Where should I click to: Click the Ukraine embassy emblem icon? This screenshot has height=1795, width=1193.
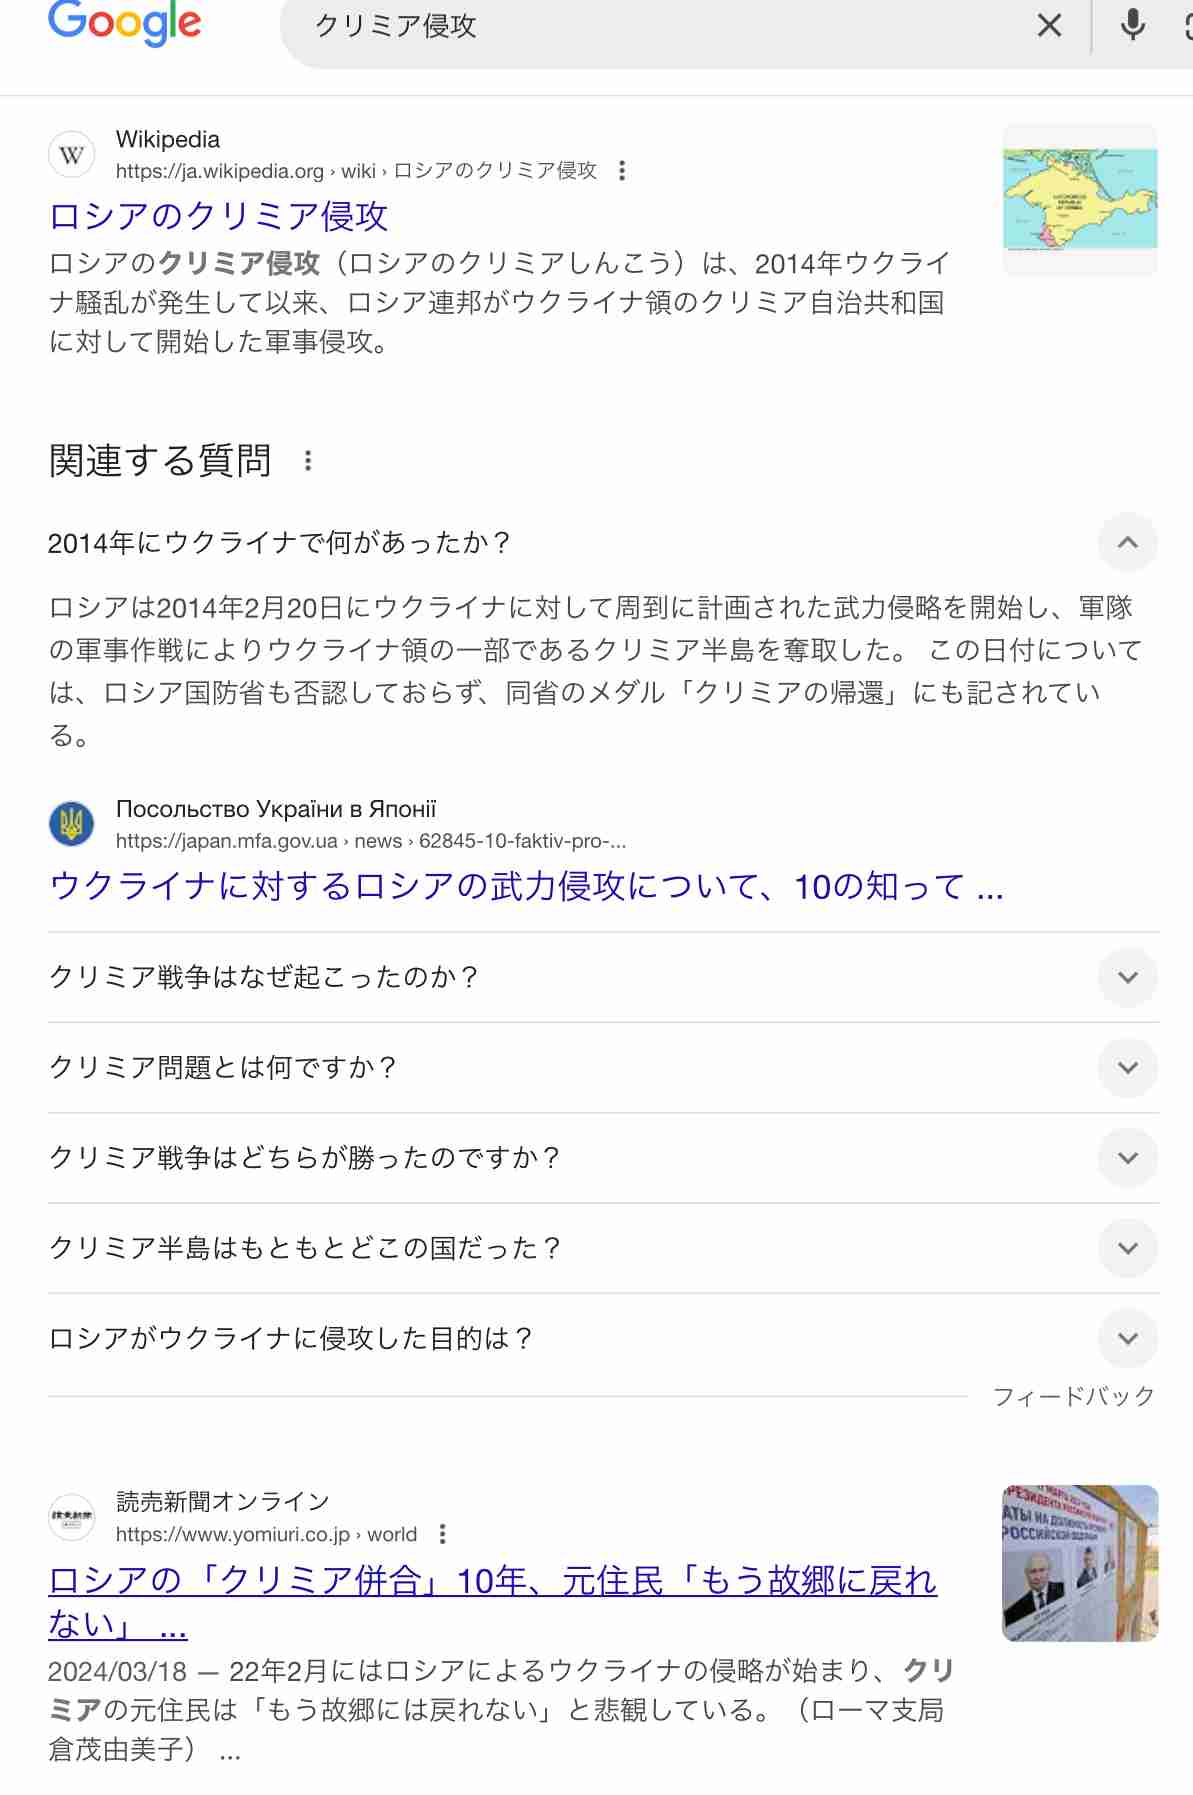72,824
